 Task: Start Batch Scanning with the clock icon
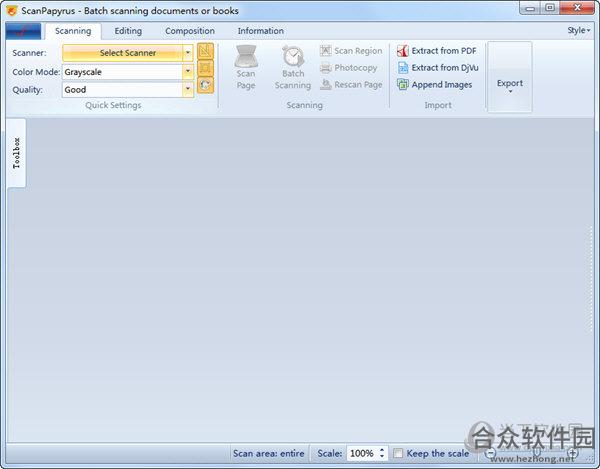click(293, 56)
